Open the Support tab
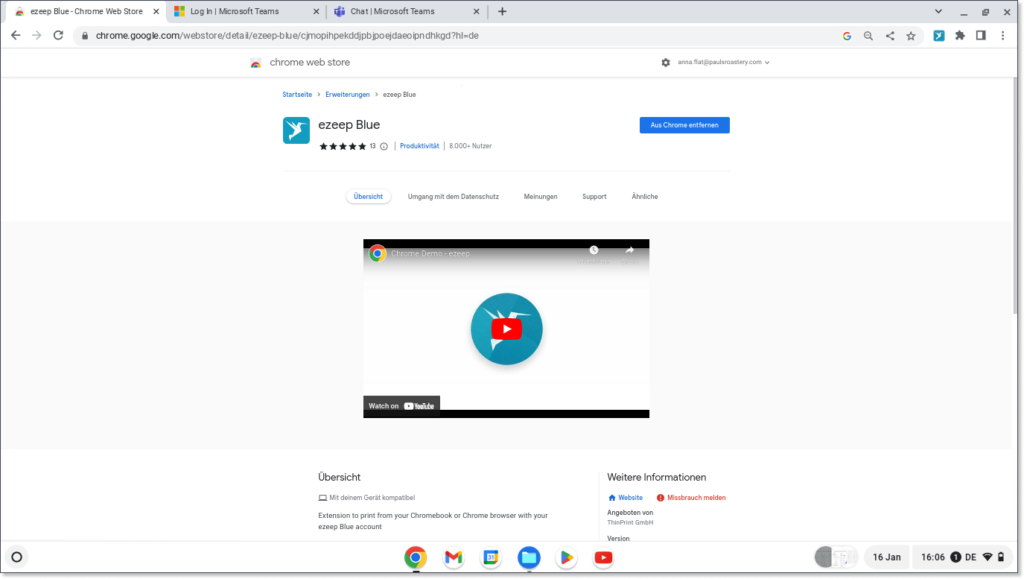The height and width of the screenshot is (579, 1024). pos(594,196)
